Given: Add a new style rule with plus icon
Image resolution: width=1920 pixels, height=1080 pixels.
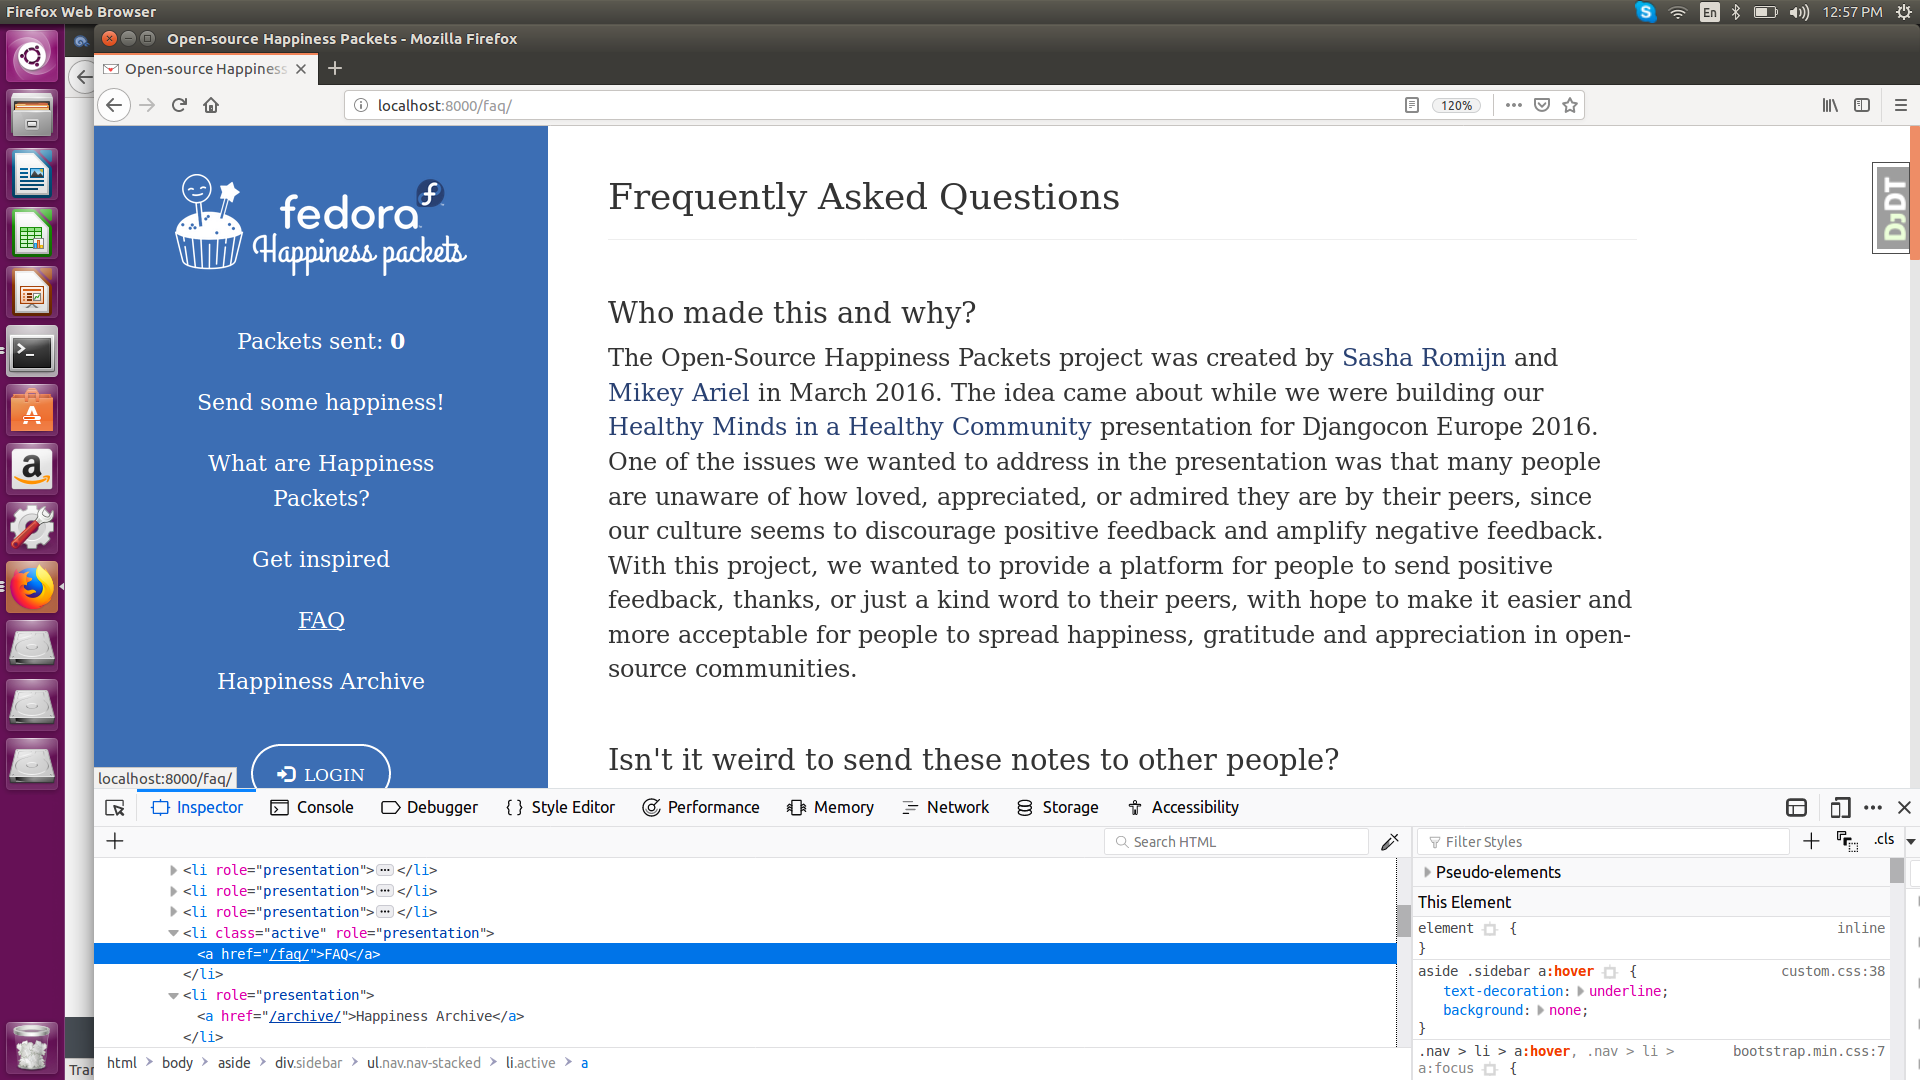Looking at the screenshot, I should [x=1811, y=841].
